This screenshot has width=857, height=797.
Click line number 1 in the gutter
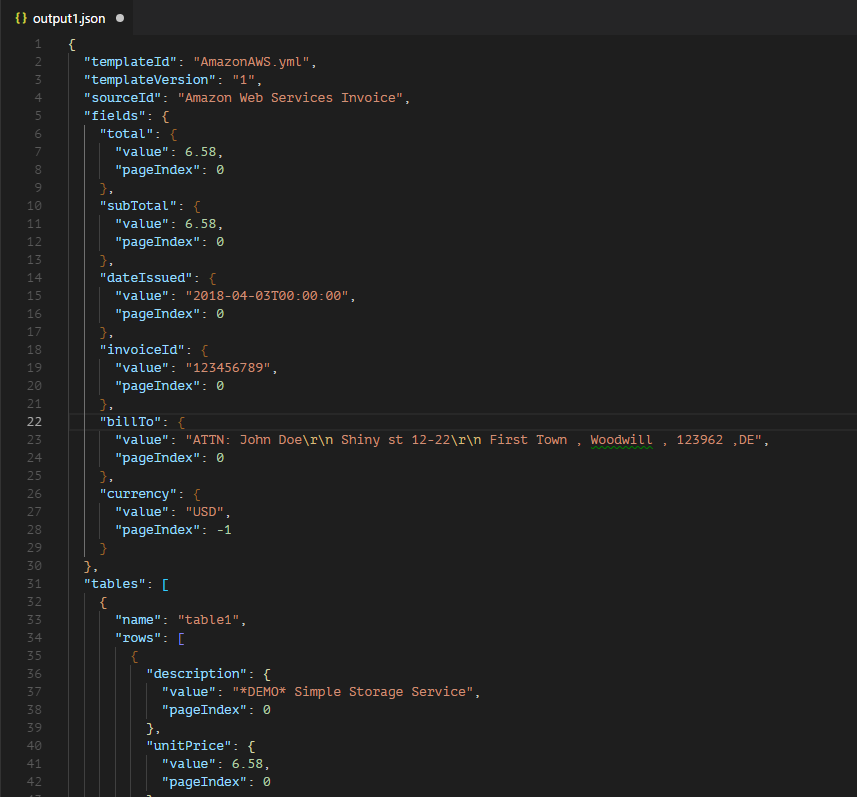37,43
